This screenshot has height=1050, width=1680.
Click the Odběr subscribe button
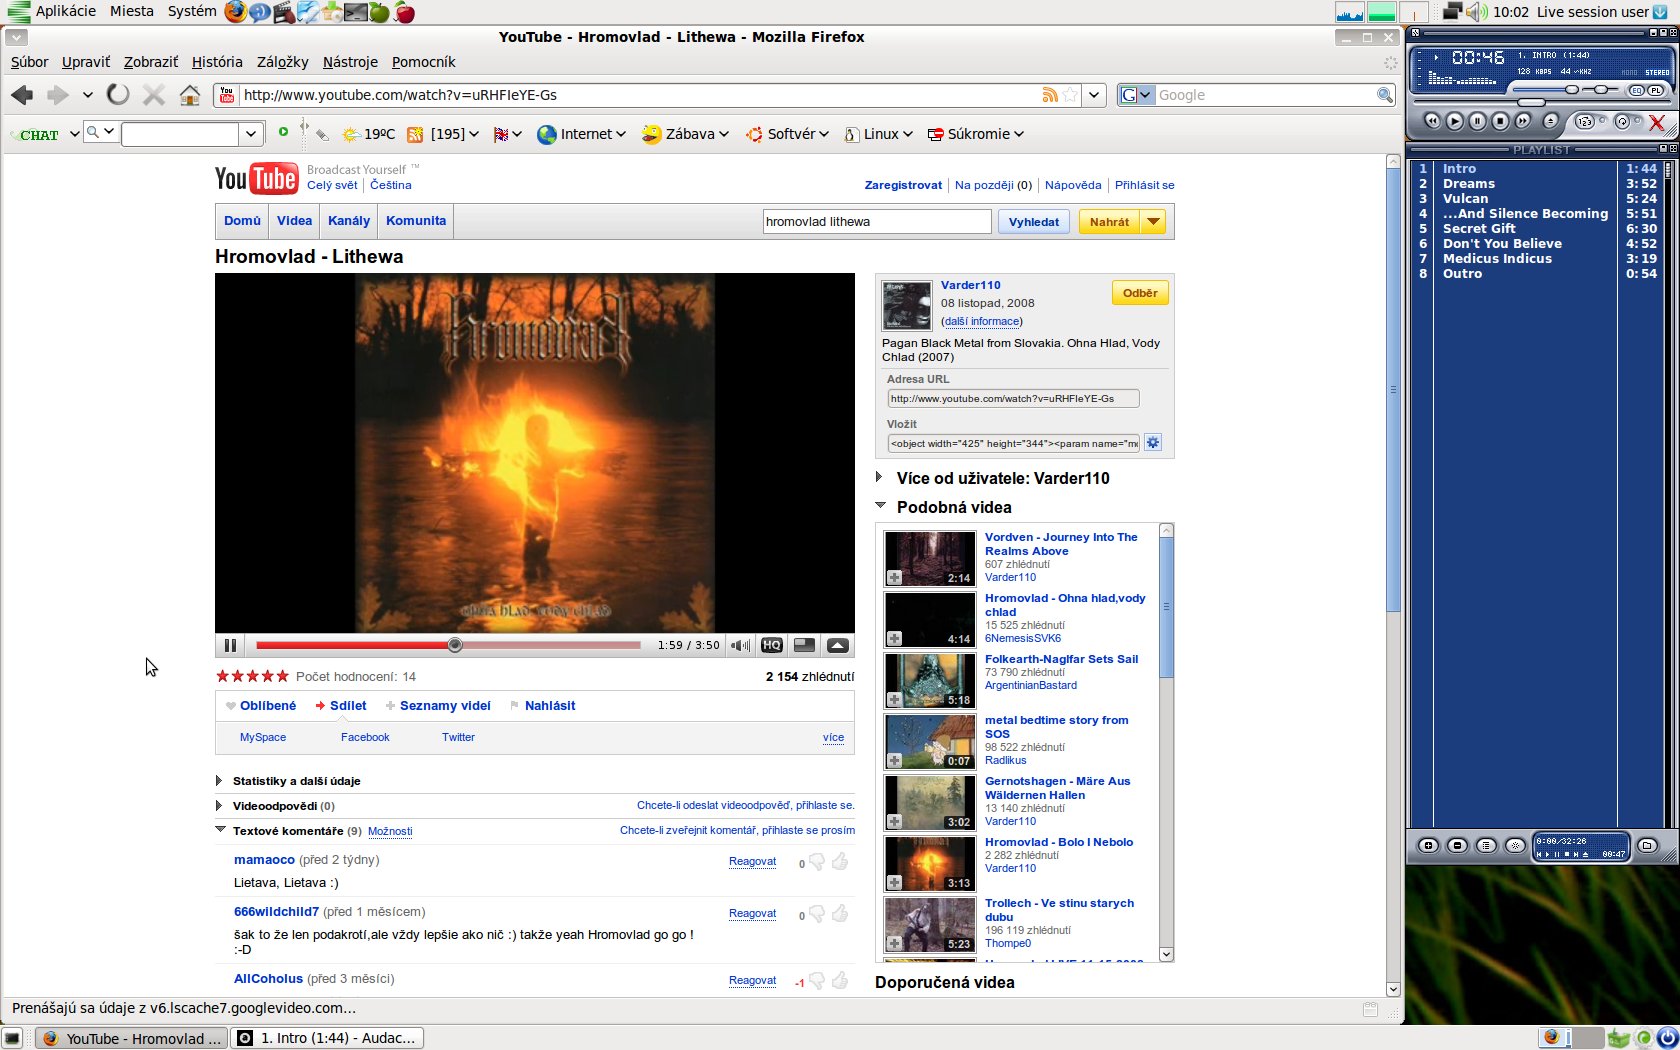tap(1140, 293)
